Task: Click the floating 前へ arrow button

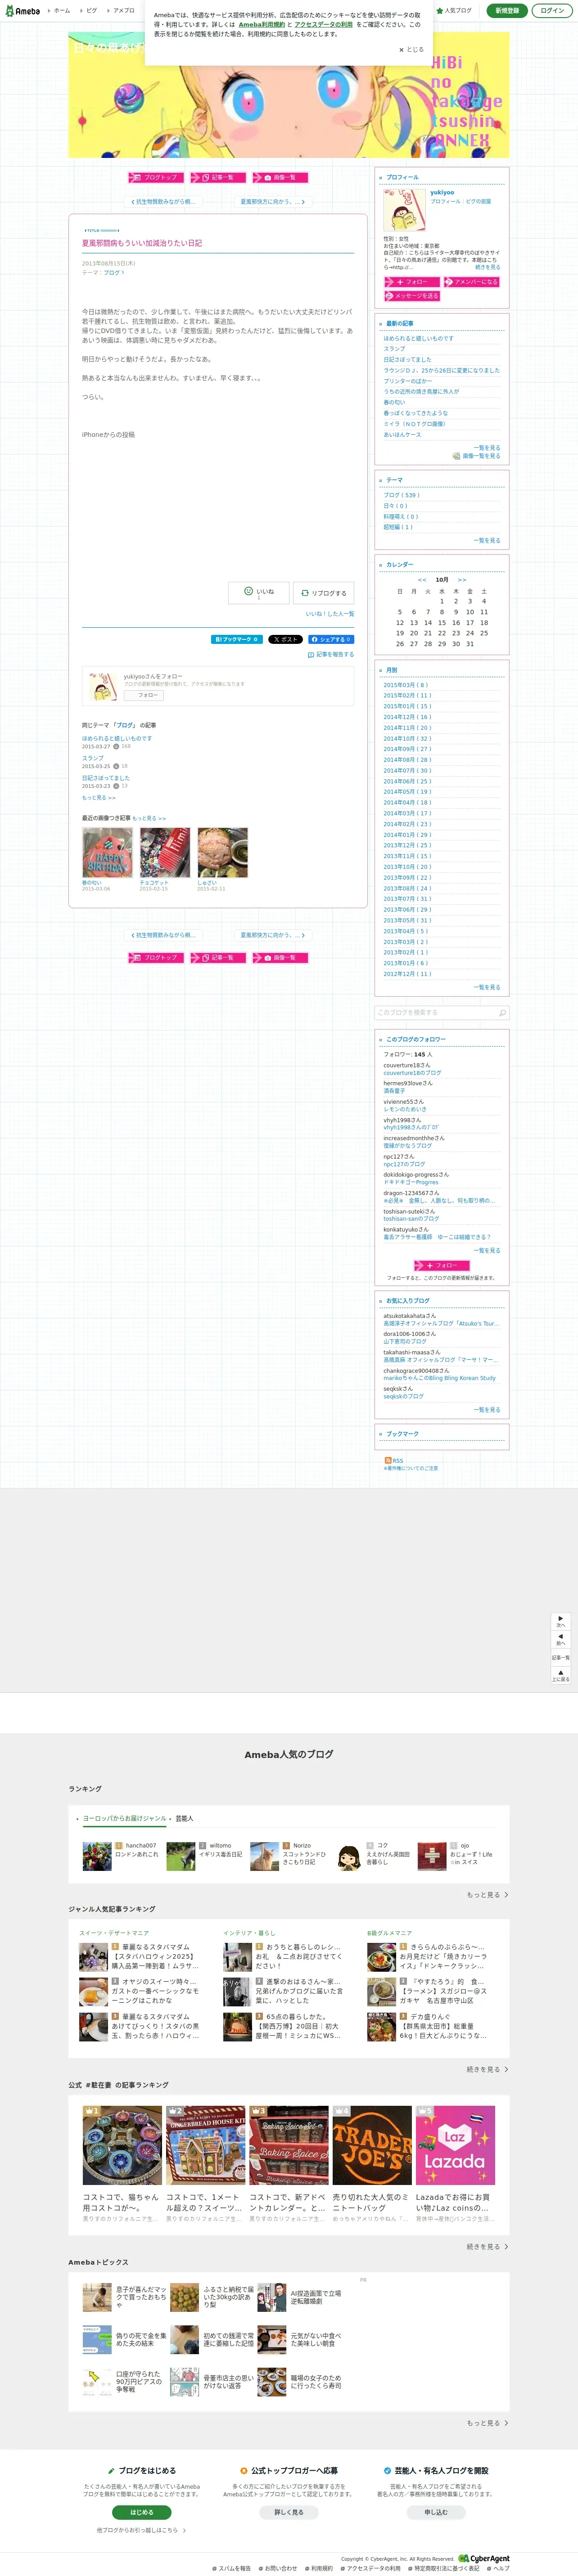Action: click(560, 1639)
